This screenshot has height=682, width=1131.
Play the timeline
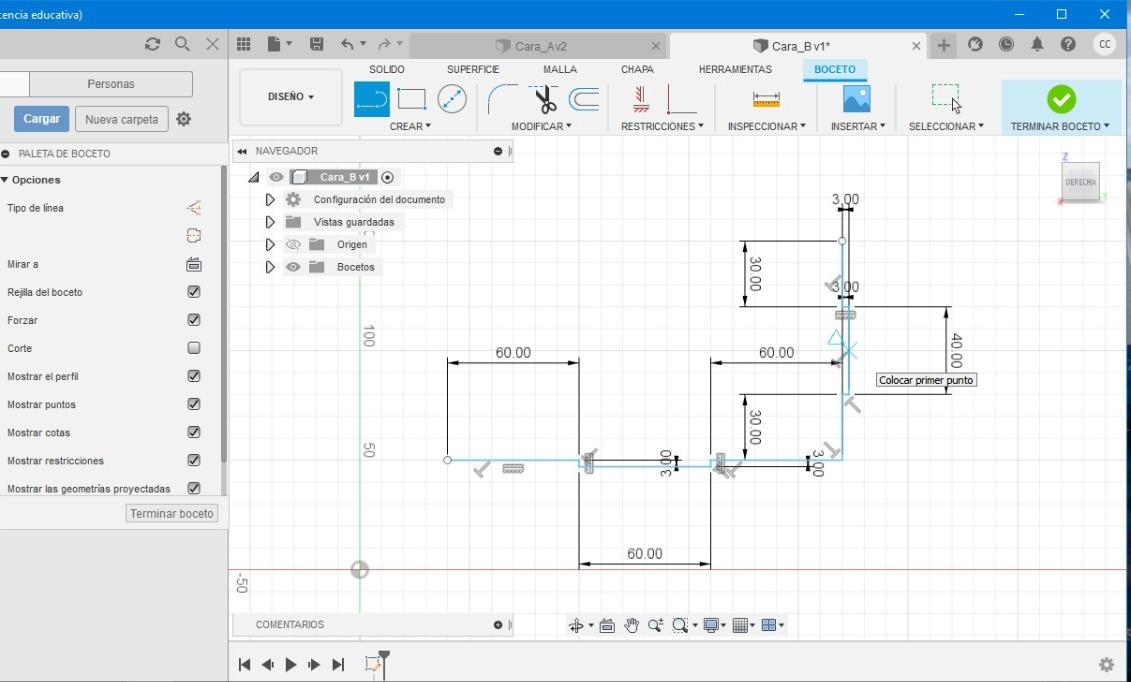coord(291,664)
